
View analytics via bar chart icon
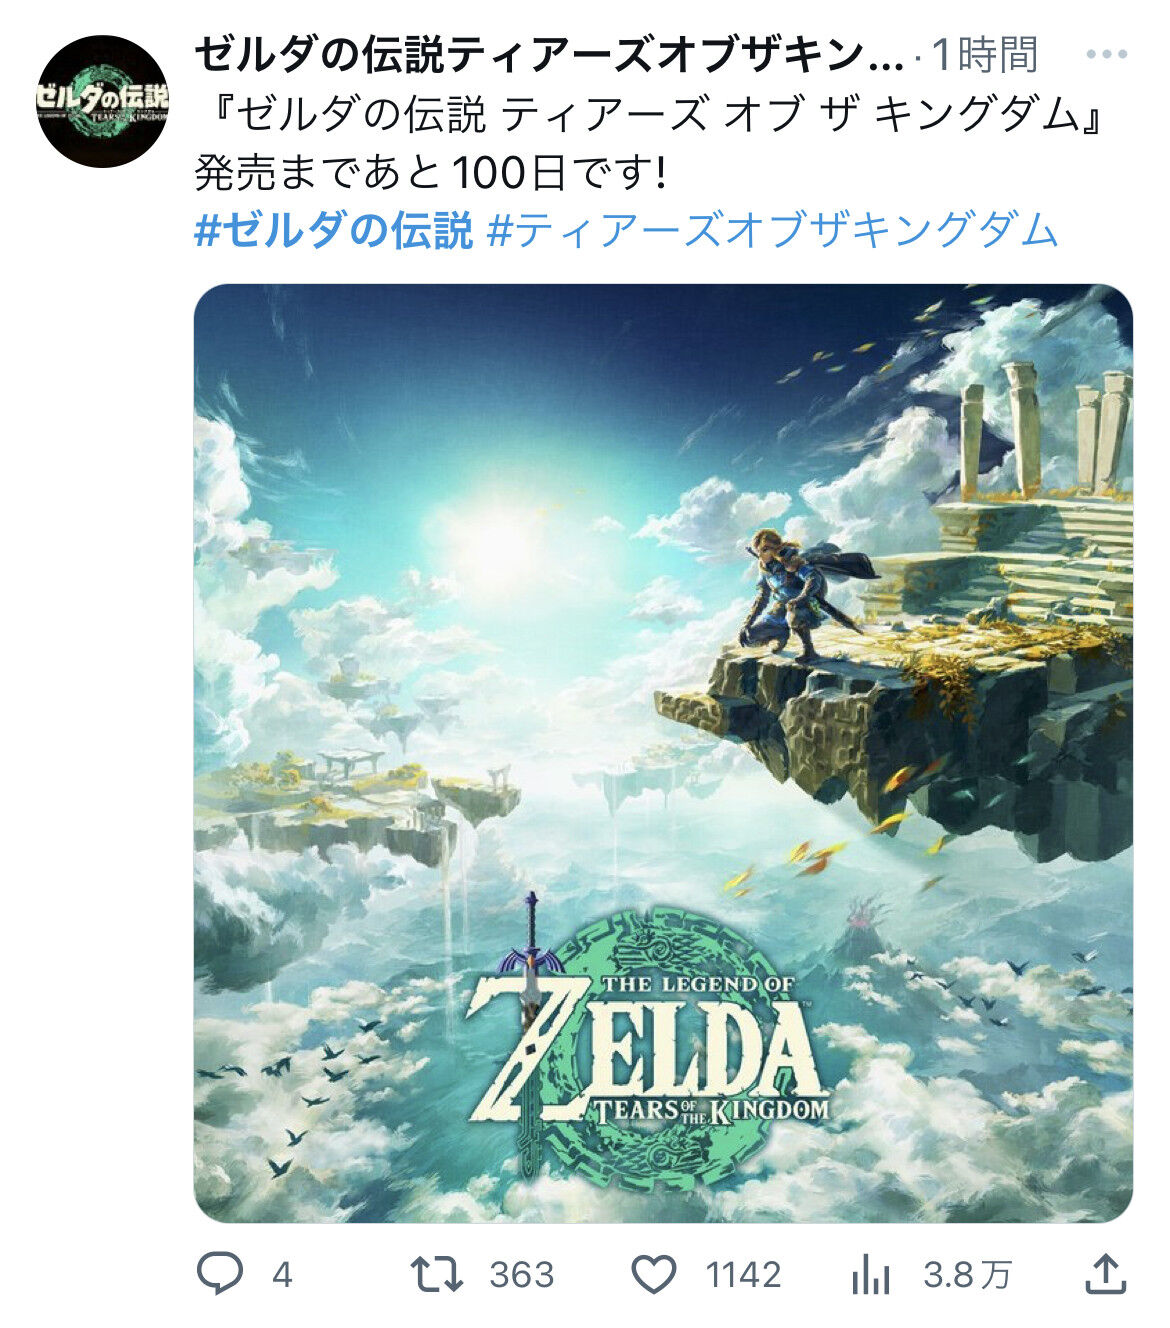tap(871, 1274)
